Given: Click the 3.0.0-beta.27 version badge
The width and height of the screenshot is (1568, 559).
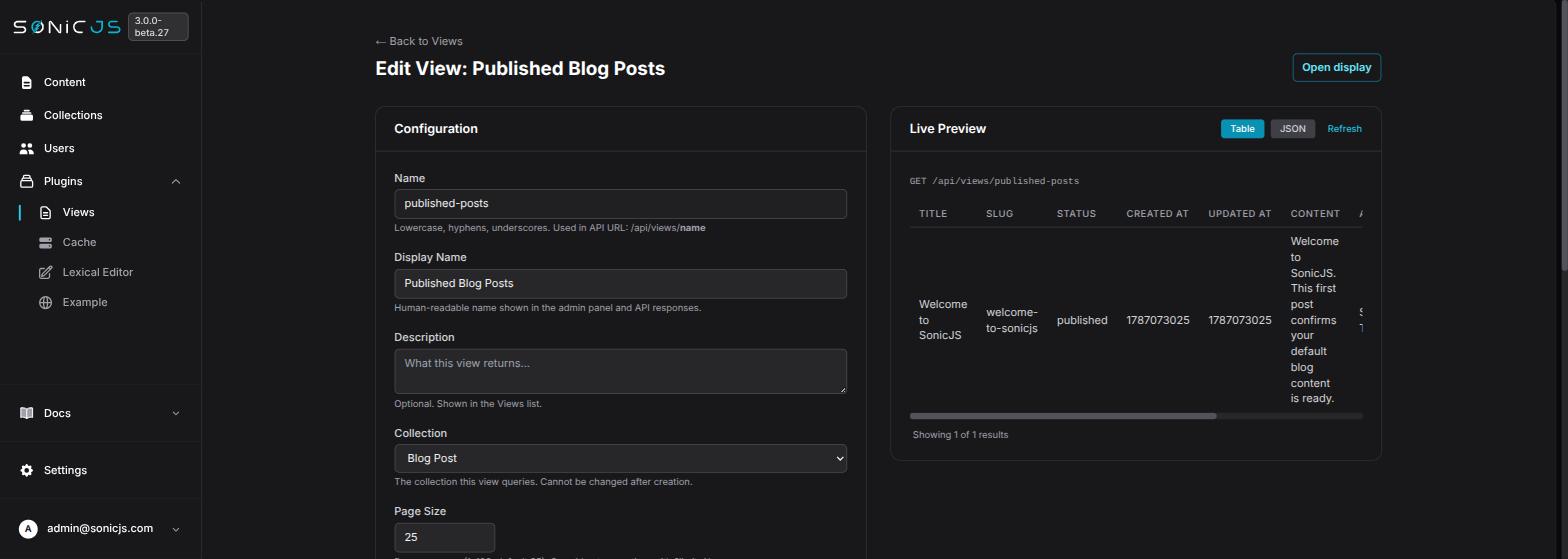Looking at the screenshot, I should point(158,27).
